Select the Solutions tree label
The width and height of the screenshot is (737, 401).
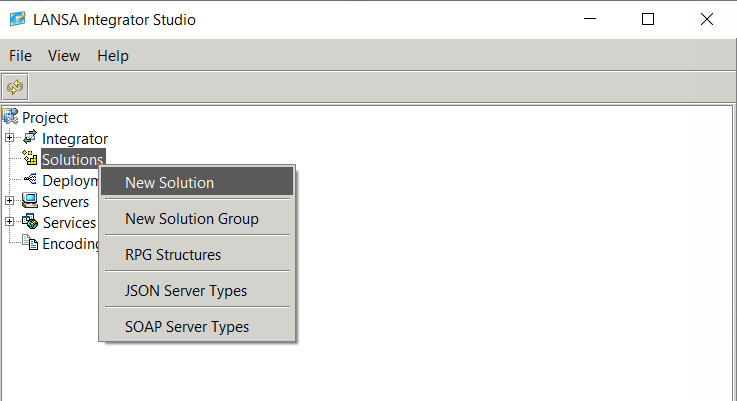[x=72, y=159]
